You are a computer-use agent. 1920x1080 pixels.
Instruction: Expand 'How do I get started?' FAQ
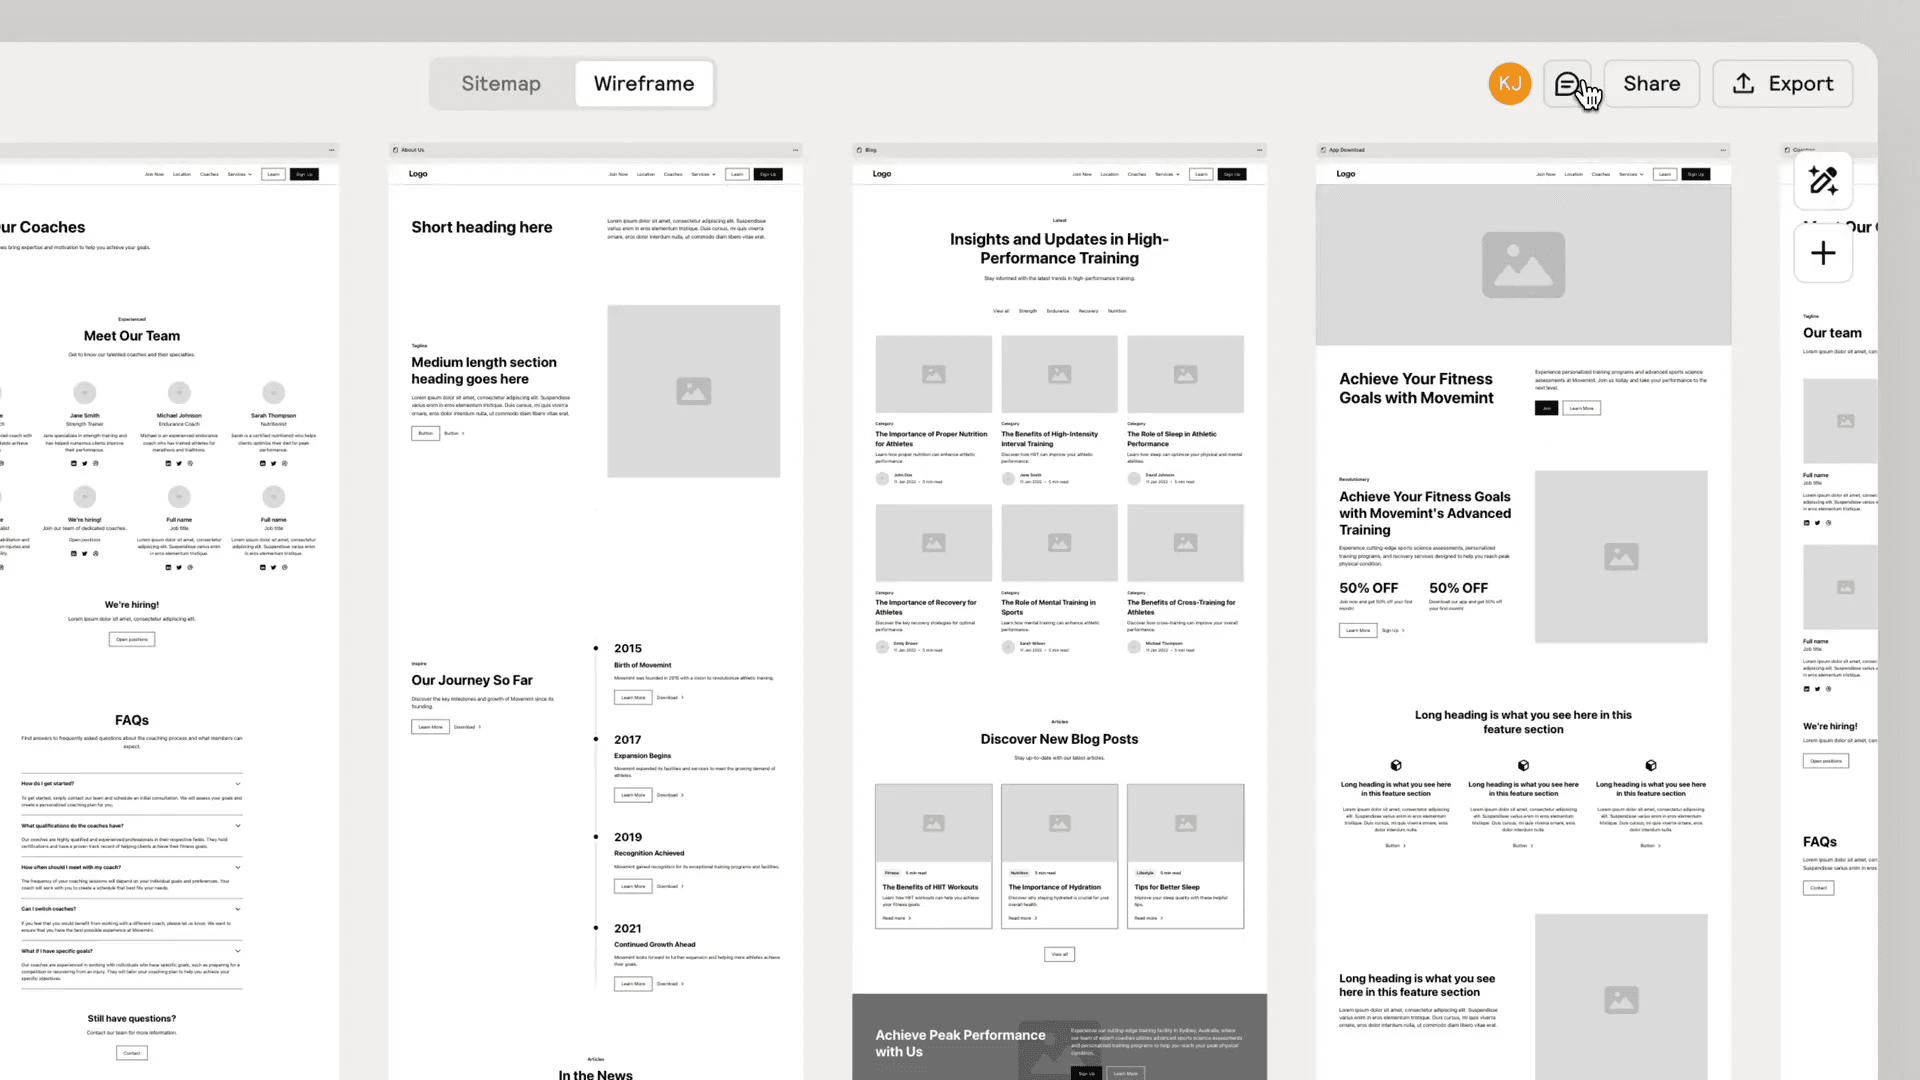131,783
